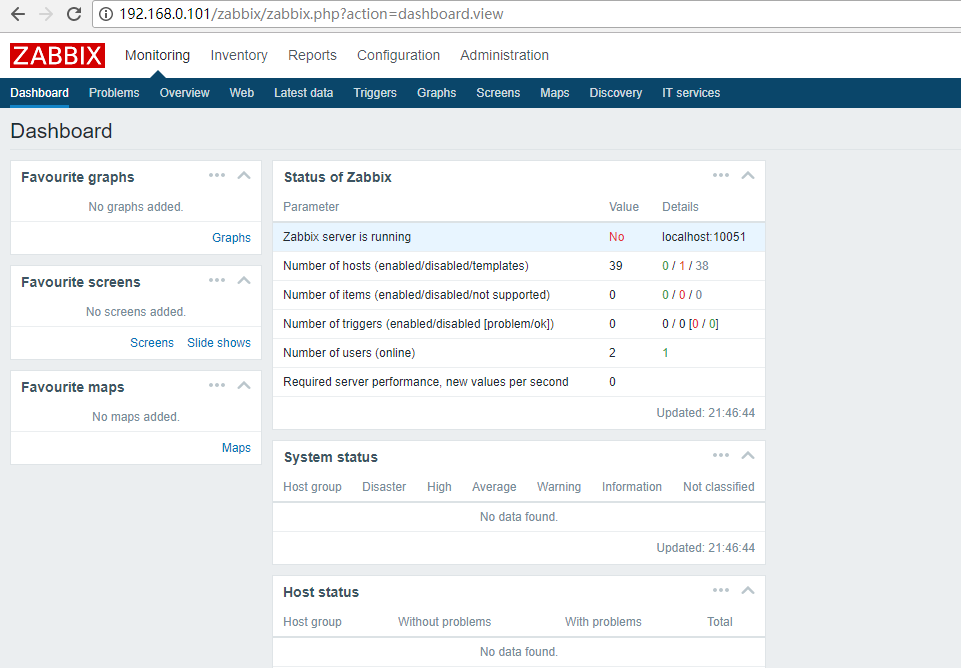The image size is (961, 668).
Task: Click the Zabbix server is running row
Action: pos(518,237)
